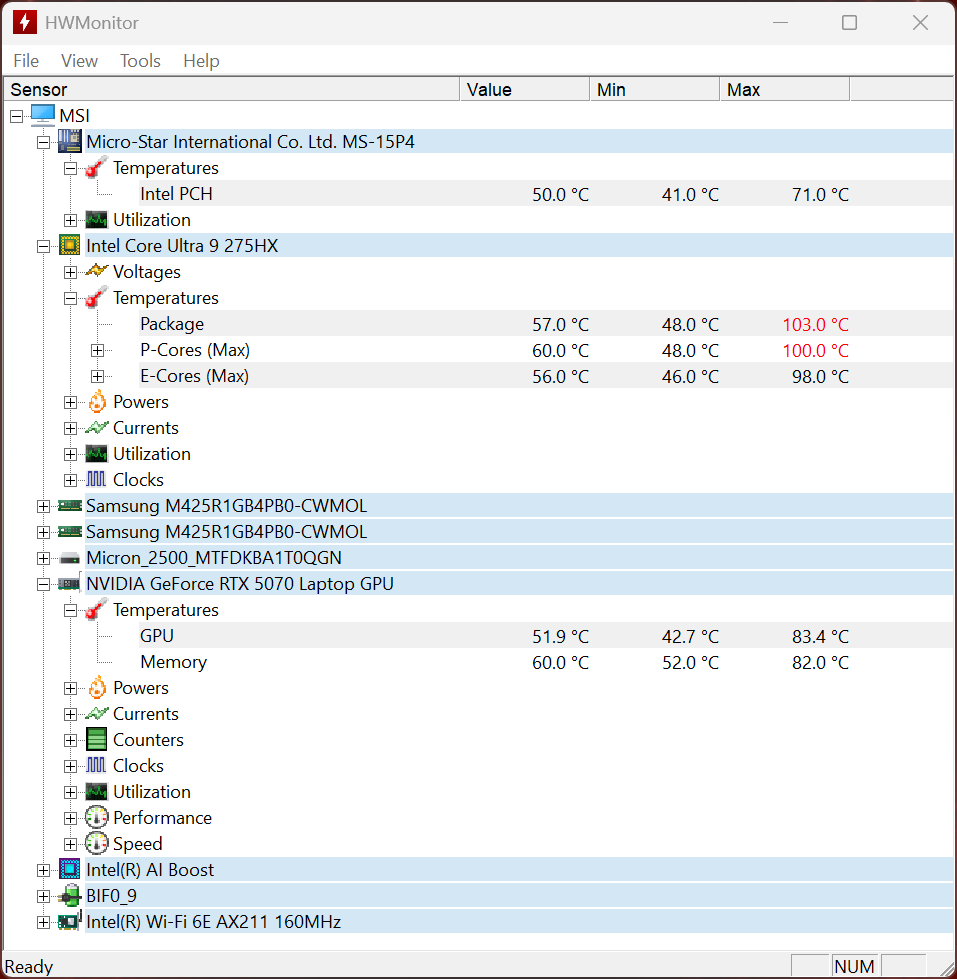The height and width of the screenshot is (979, 957).
Task: Click the Sensor column header
Action: tap(232, 89)
